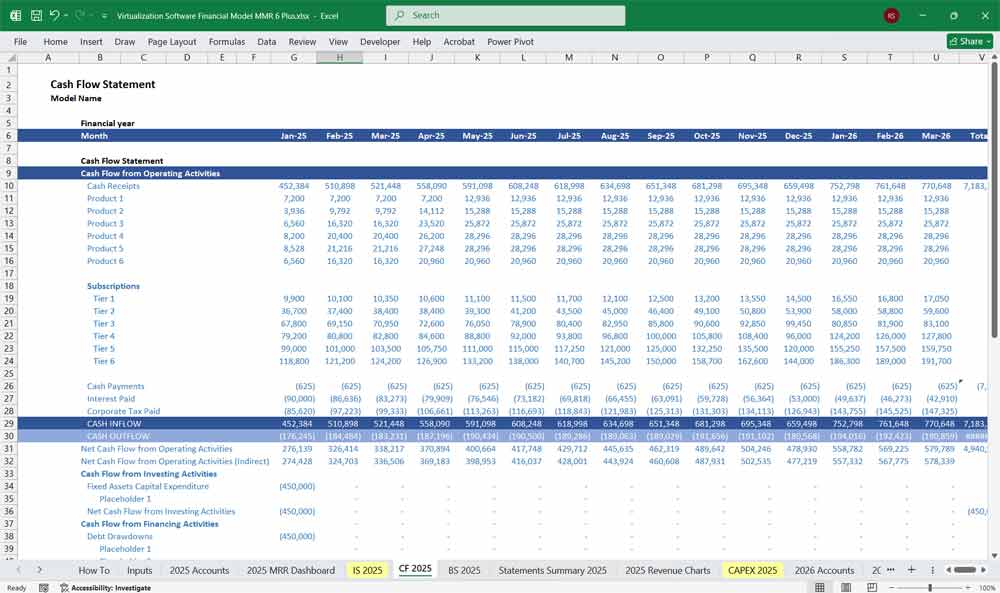Click the zoom out minus button
This screenshot has width=1000, height=593.
point(892,587)
